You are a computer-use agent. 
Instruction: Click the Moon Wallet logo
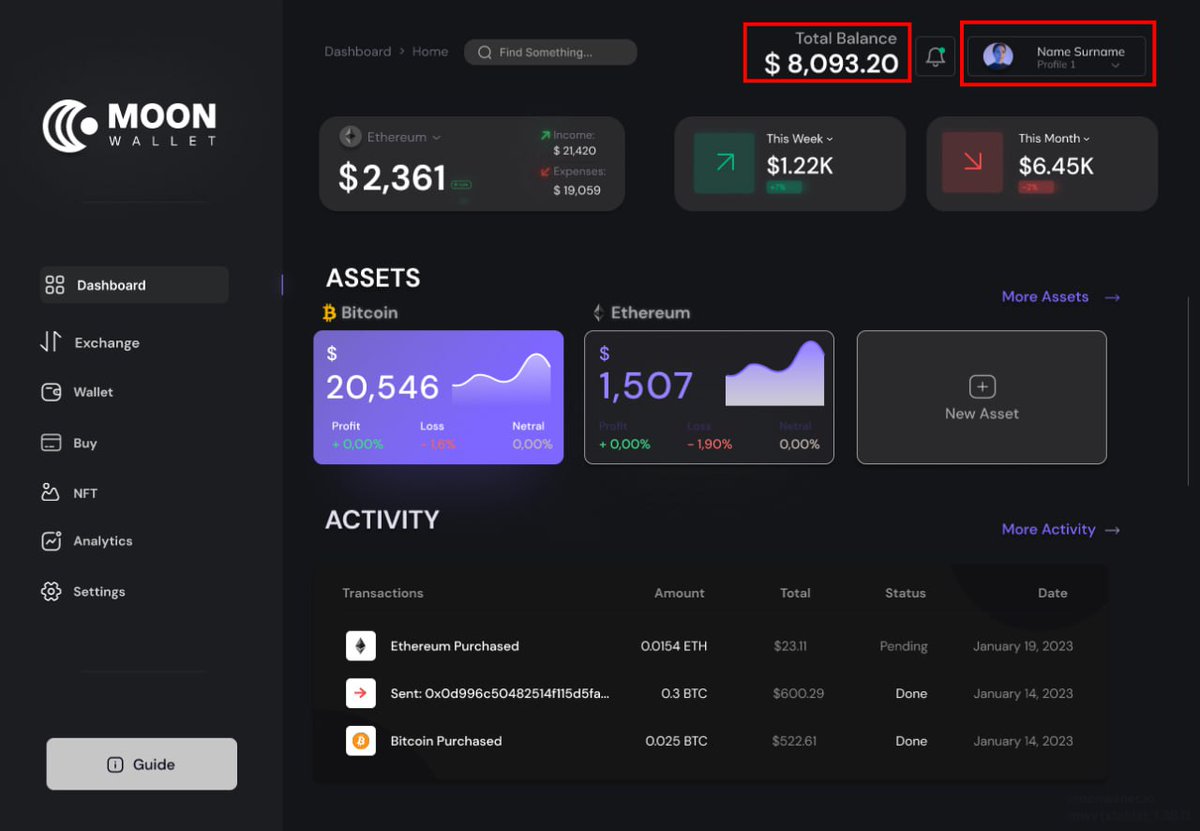130,124
